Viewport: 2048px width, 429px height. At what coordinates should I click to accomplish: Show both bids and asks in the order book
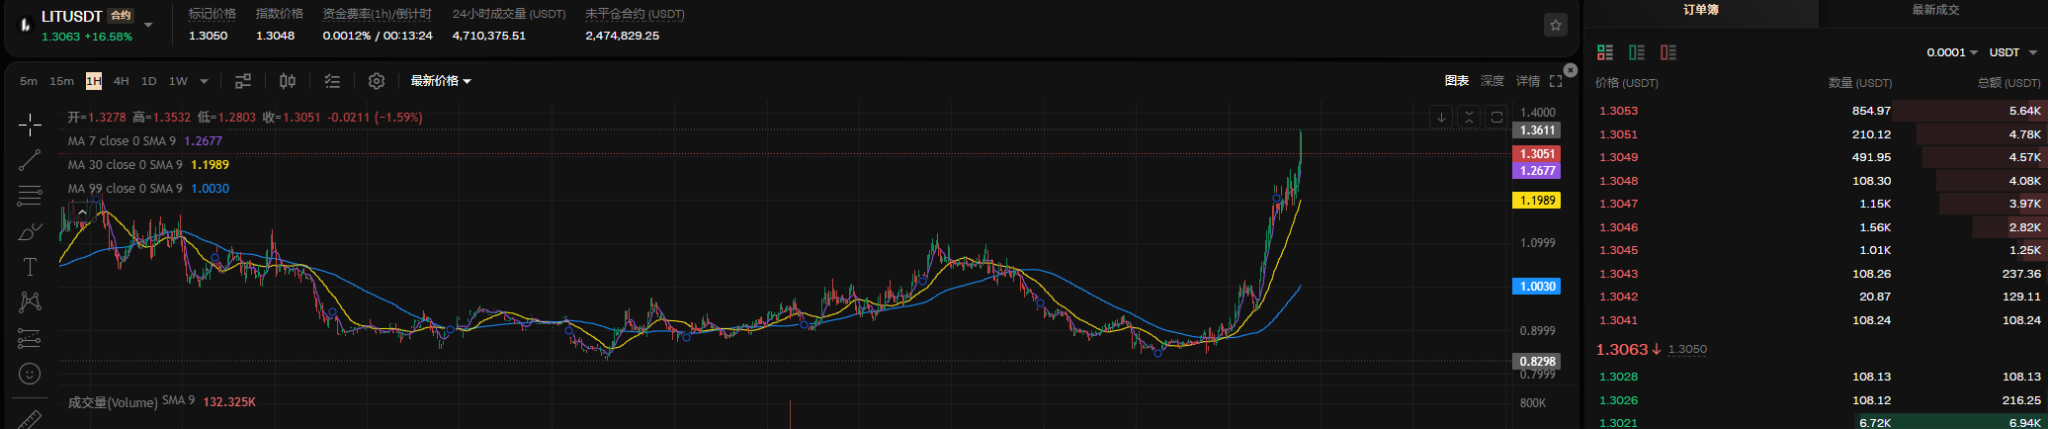[1605, 52]
